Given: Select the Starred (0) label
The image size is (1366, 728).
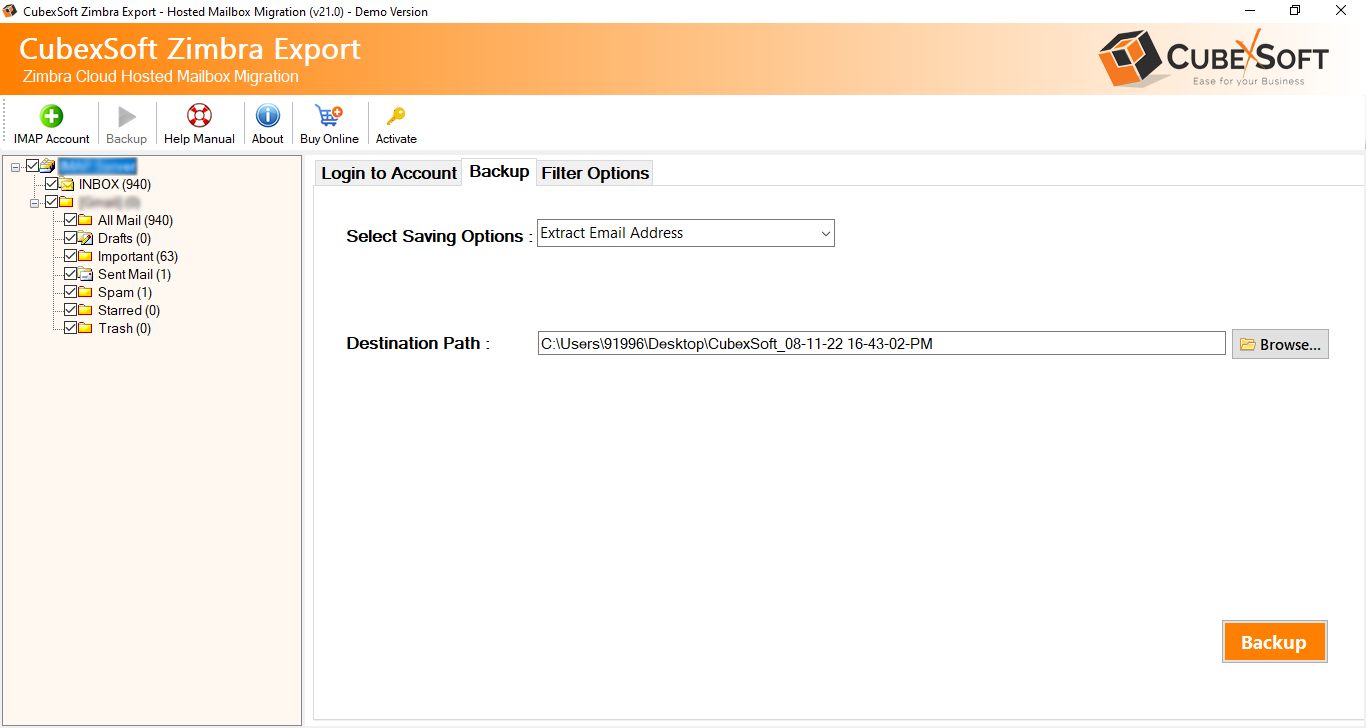Looking at the screenshot, I should tap(129, 310).
